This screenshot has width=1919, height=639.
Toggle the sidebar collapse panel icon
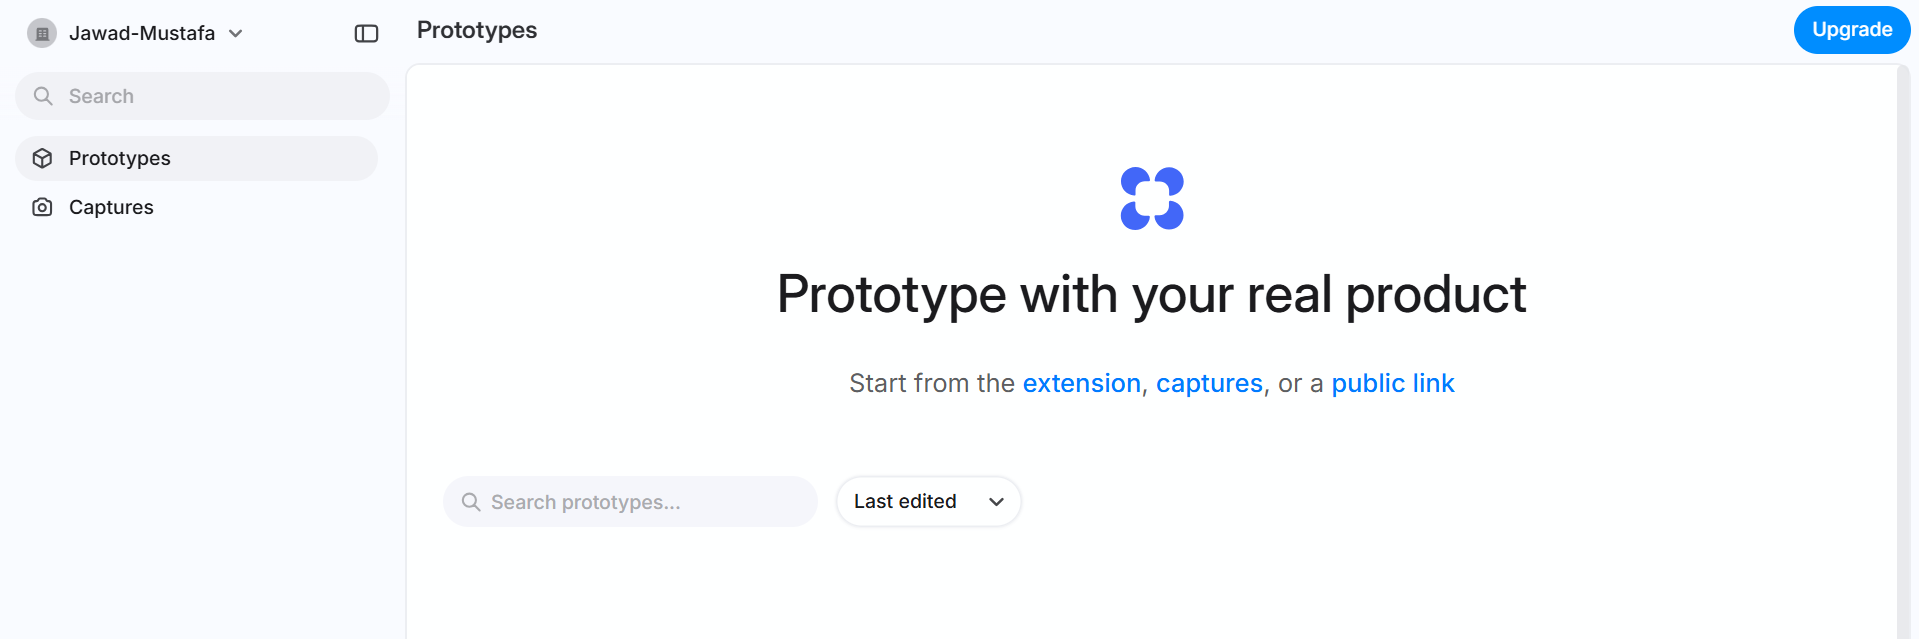[366, 33]
